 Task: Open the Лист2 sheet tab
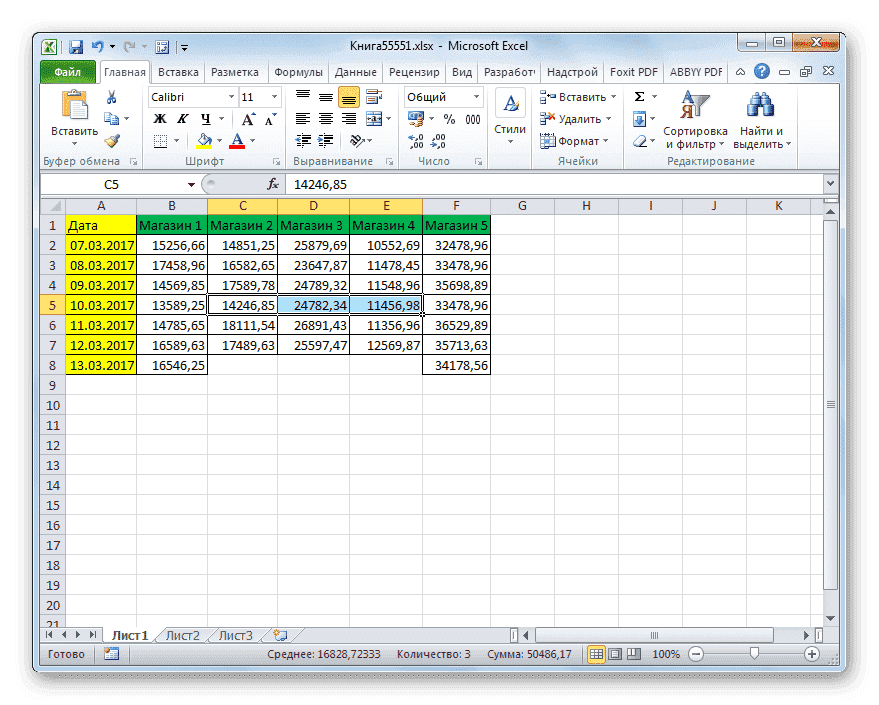[x=184, y=635]
